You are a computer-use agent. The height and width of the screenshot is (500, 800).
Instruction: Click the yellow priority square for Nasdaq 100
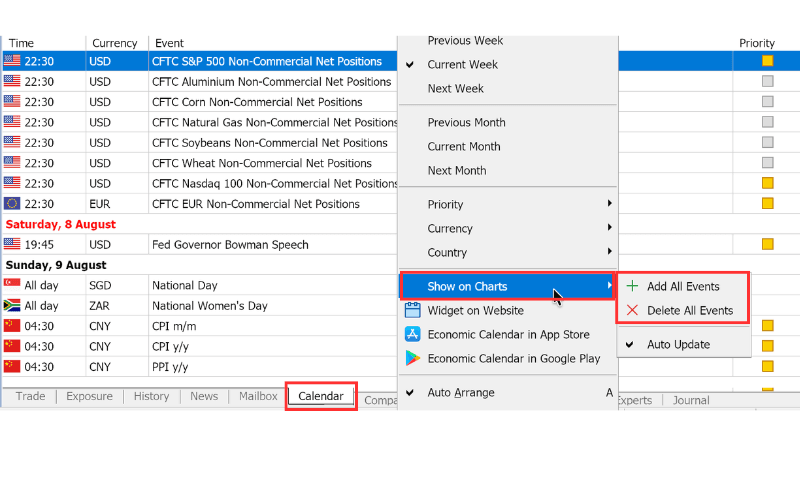pyautogui.click(x=767, y=183)
